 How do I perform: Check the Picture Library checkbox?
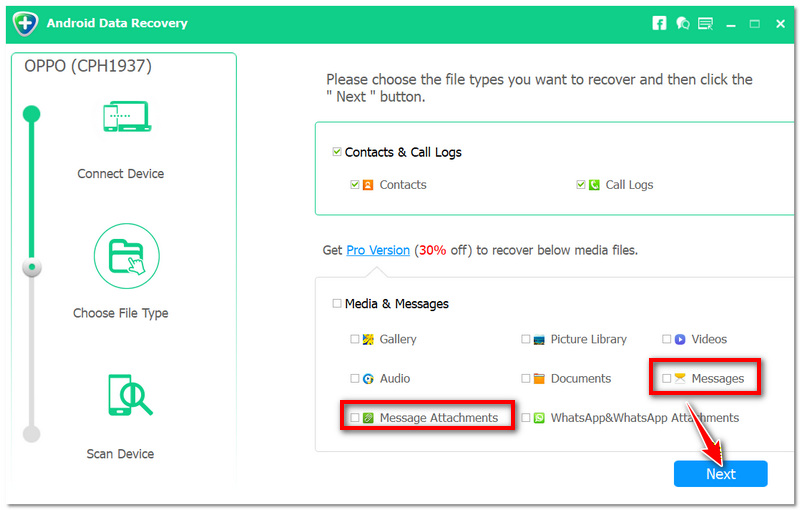[526, 339]
